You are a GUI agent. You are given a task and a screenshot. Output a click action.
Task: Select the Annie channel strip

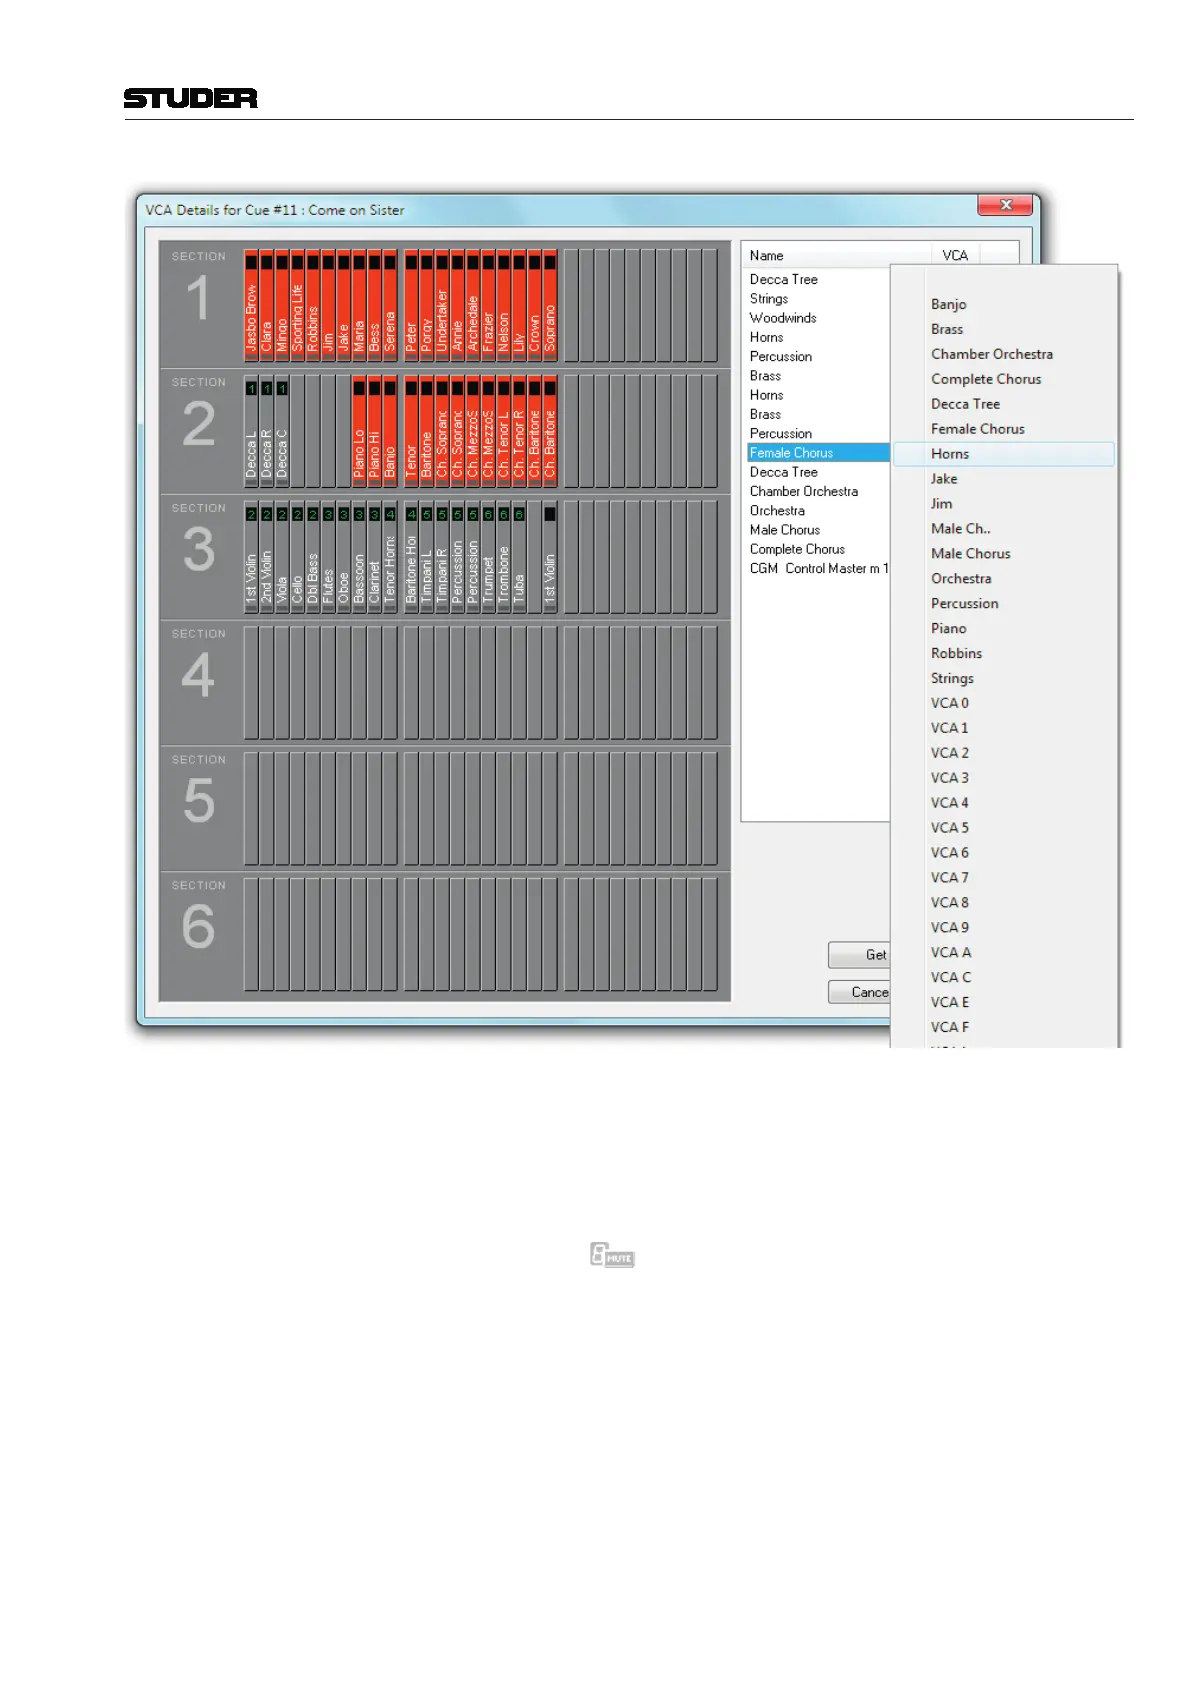457,305
